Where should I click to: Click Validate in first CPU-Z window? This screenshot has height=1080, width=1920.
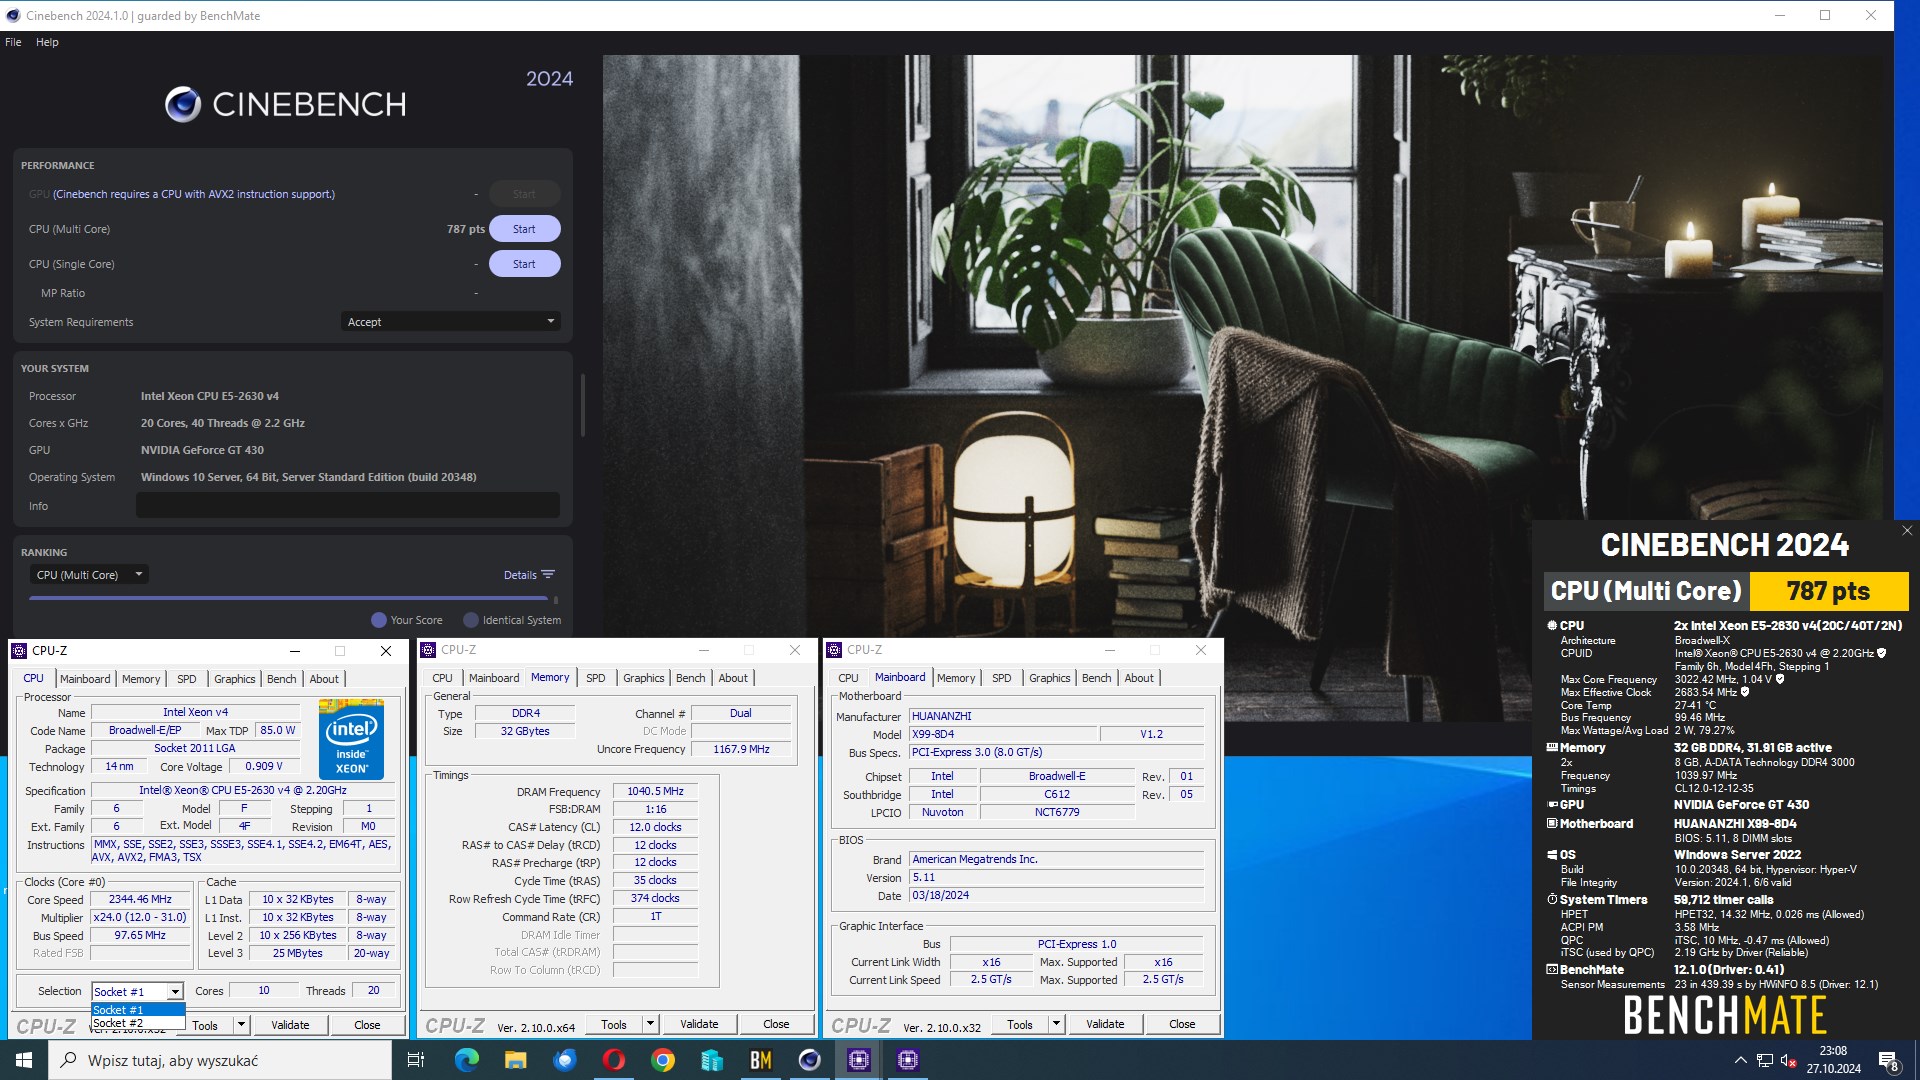pyautogui.click(x=290, y=1025)
